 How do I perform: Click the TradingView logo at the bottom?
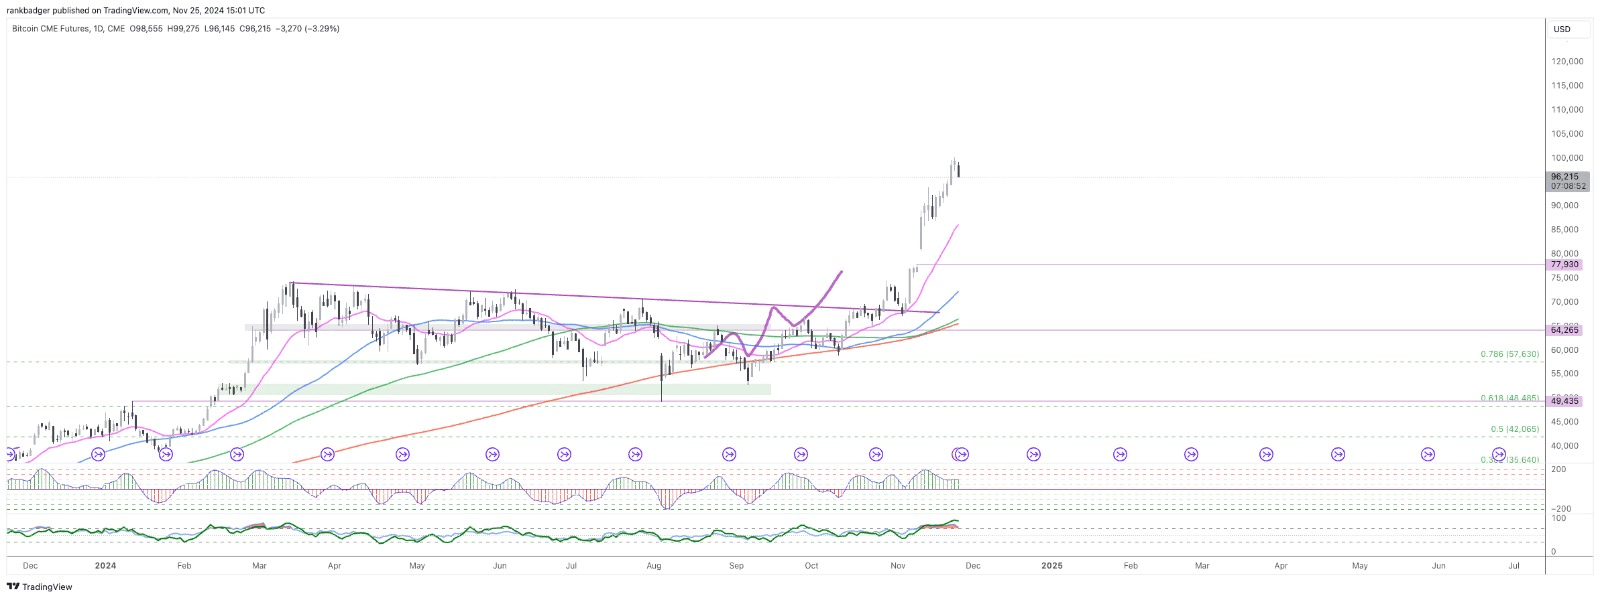pyautogui.click(x=40, y=587)
